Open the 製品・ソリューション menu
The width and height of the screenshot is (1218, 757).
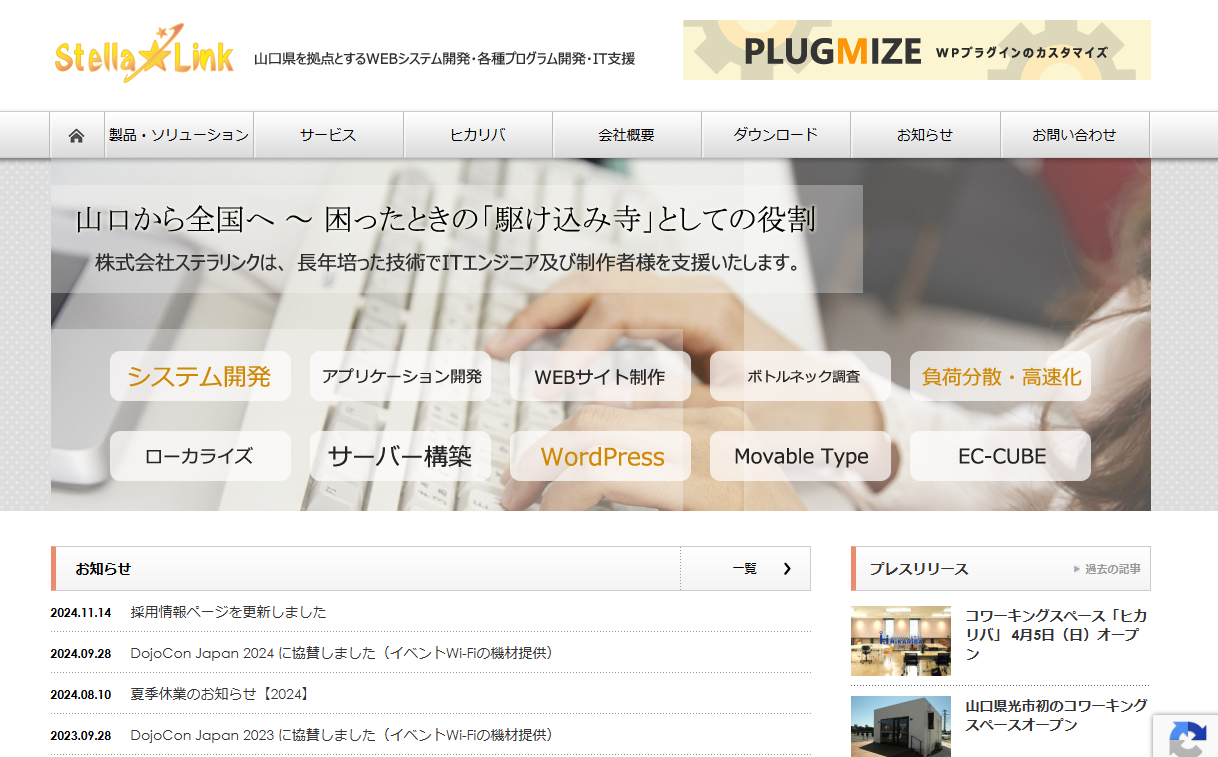(x=179, y=135)
